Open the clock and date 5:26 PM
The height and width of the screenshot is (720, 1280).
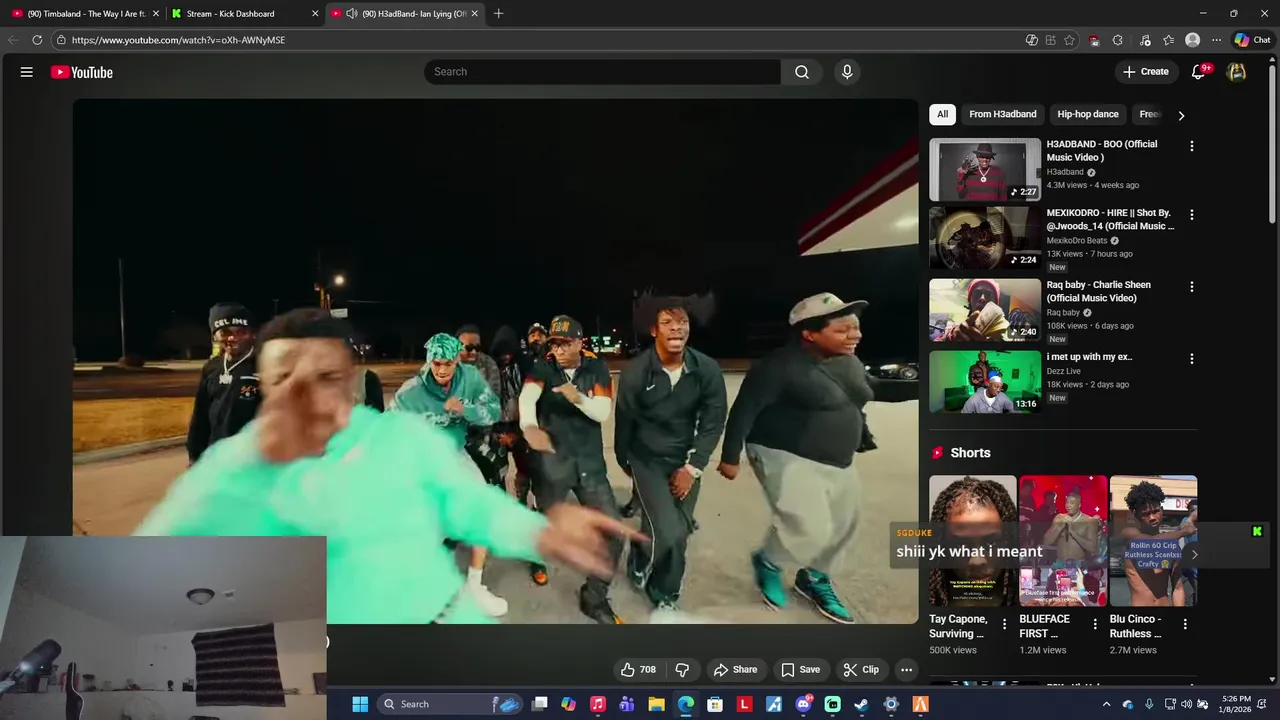coord(1236,704)
